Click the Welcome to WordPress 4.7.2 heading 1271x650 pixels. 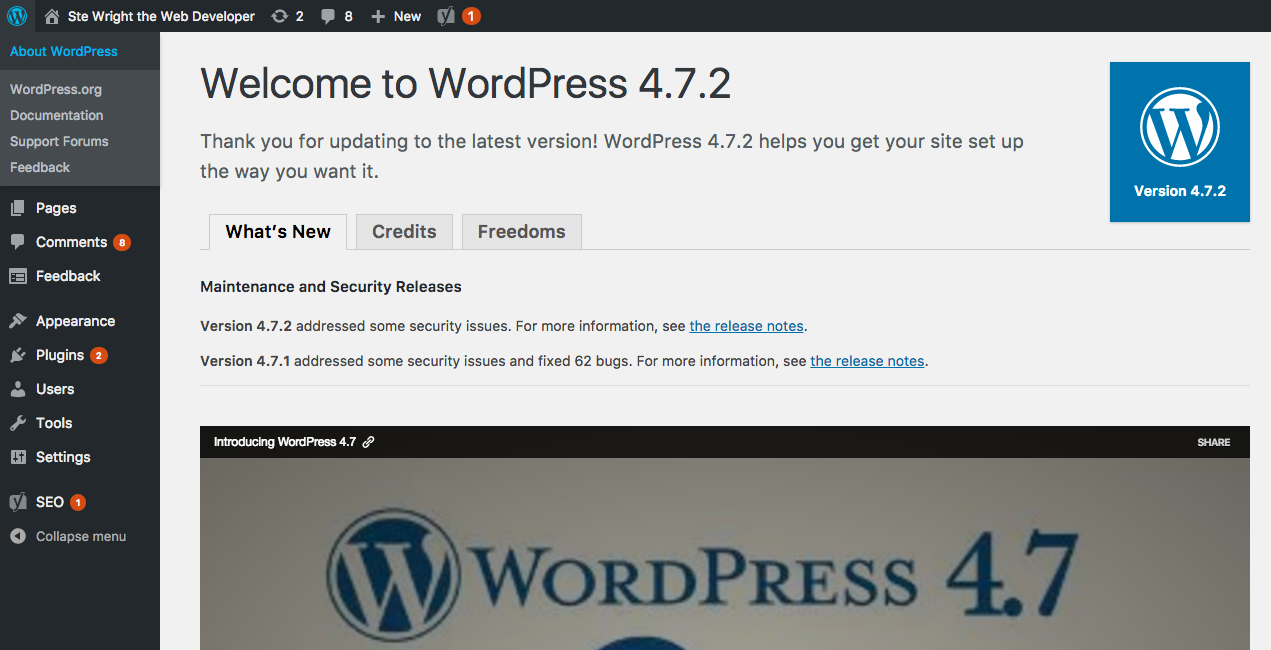point(466,84)
